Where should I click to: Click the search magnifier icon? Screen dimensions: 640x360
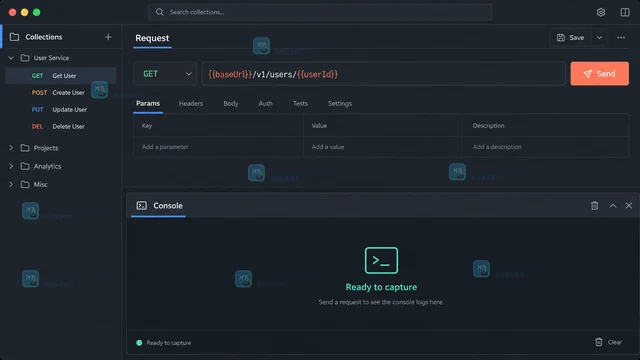[160, 12]
